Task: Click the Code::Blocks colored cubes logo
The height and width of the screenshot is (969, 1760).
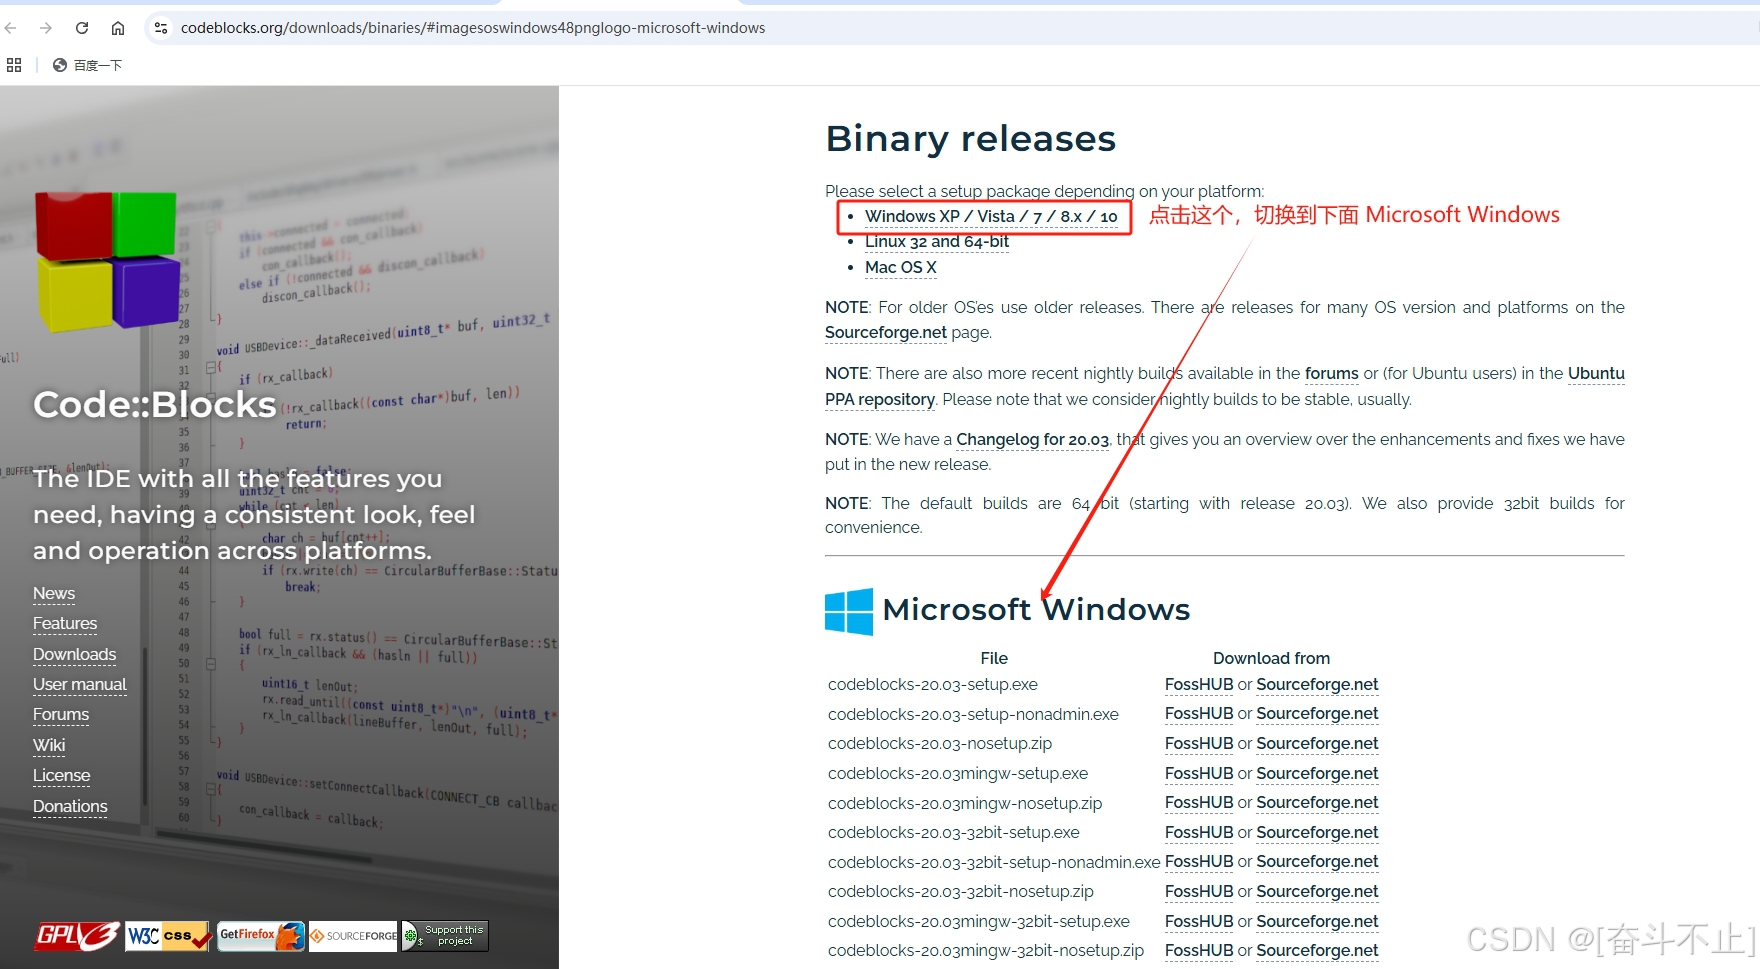Action: (x=108, y=261)
